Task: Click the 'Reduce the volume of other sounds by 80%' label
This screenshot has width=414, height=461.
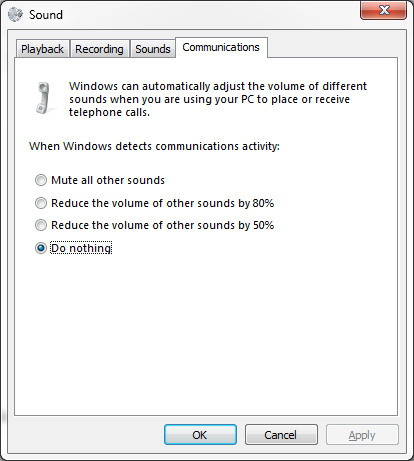Action: click(163, 203)
